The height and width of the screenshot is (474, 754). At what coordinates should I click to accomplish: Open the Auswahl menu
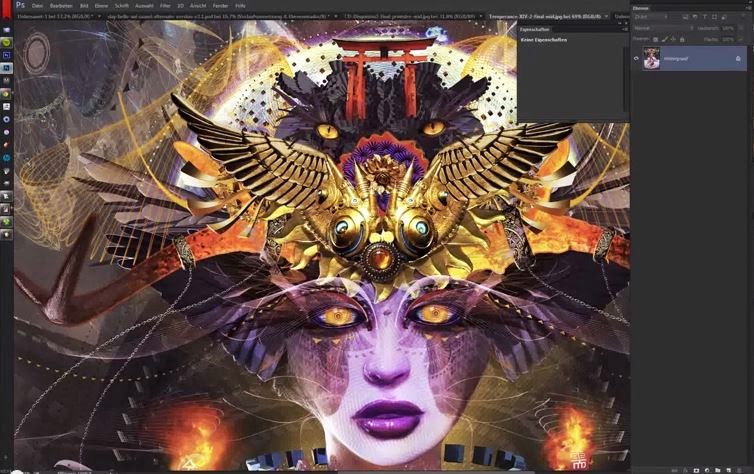click(x=144, y=6)
